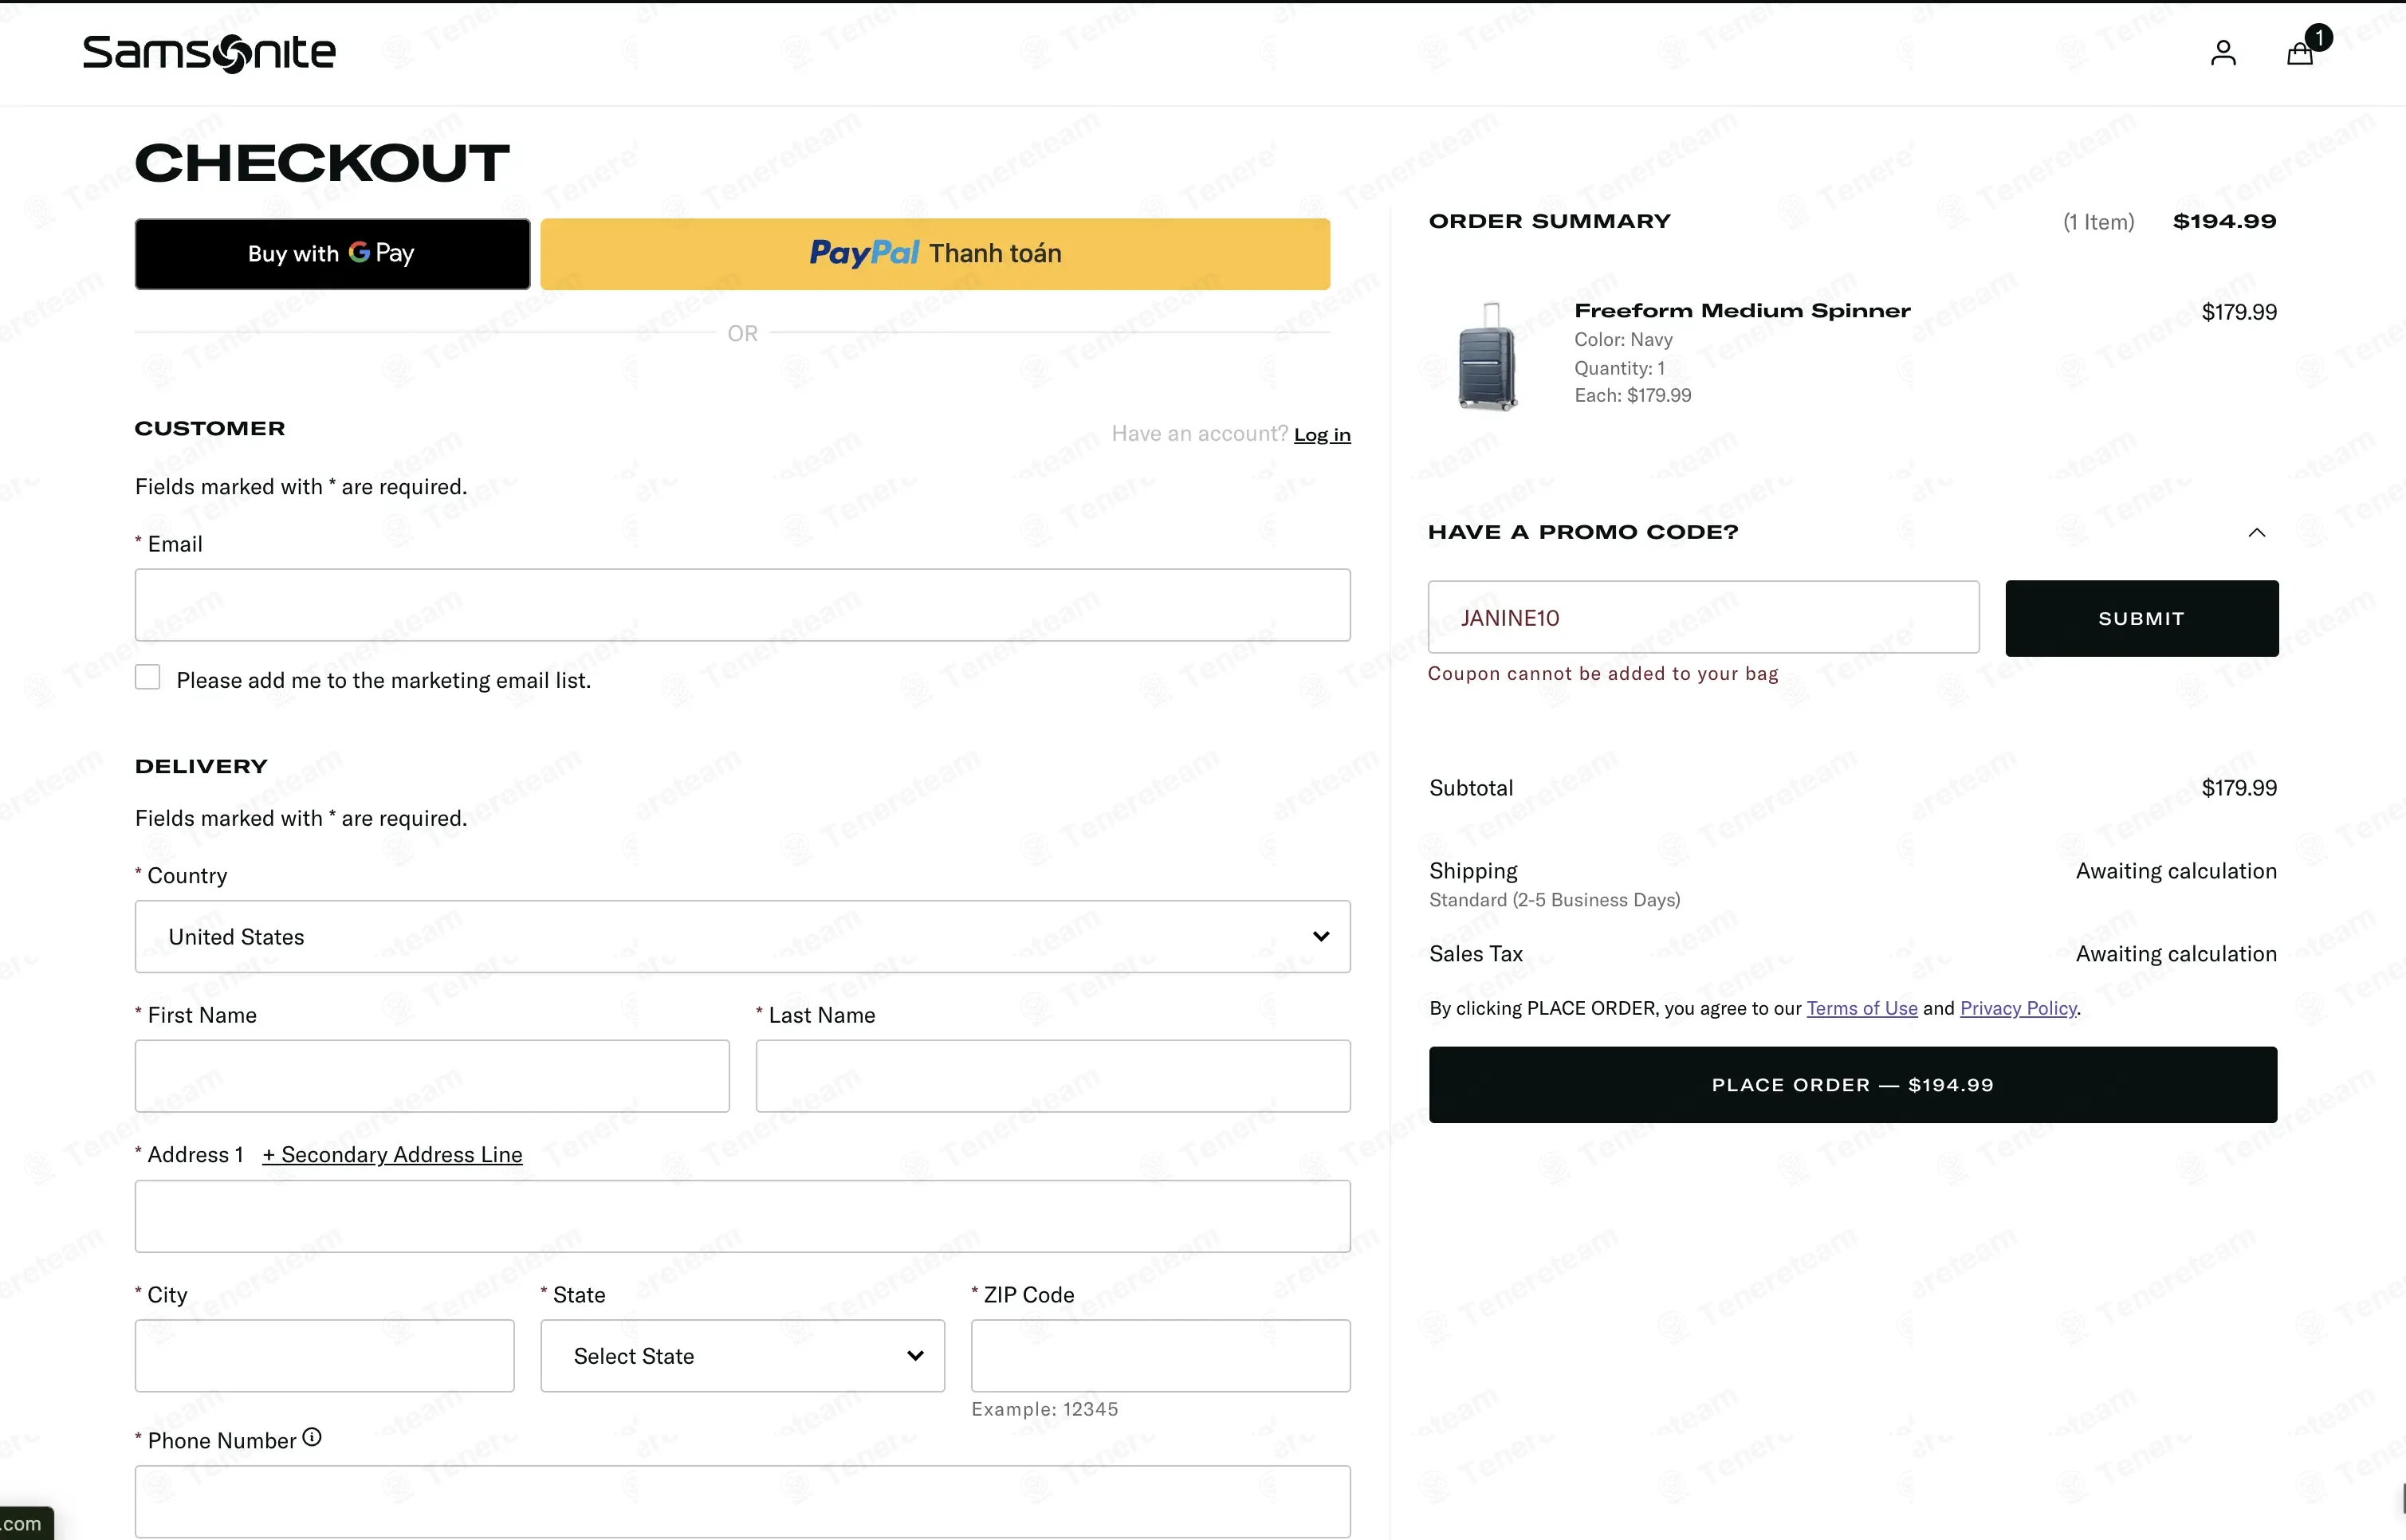Tick the marketing email list checkbox
Screen dimensions: 2406x1540
click(148, 677)
